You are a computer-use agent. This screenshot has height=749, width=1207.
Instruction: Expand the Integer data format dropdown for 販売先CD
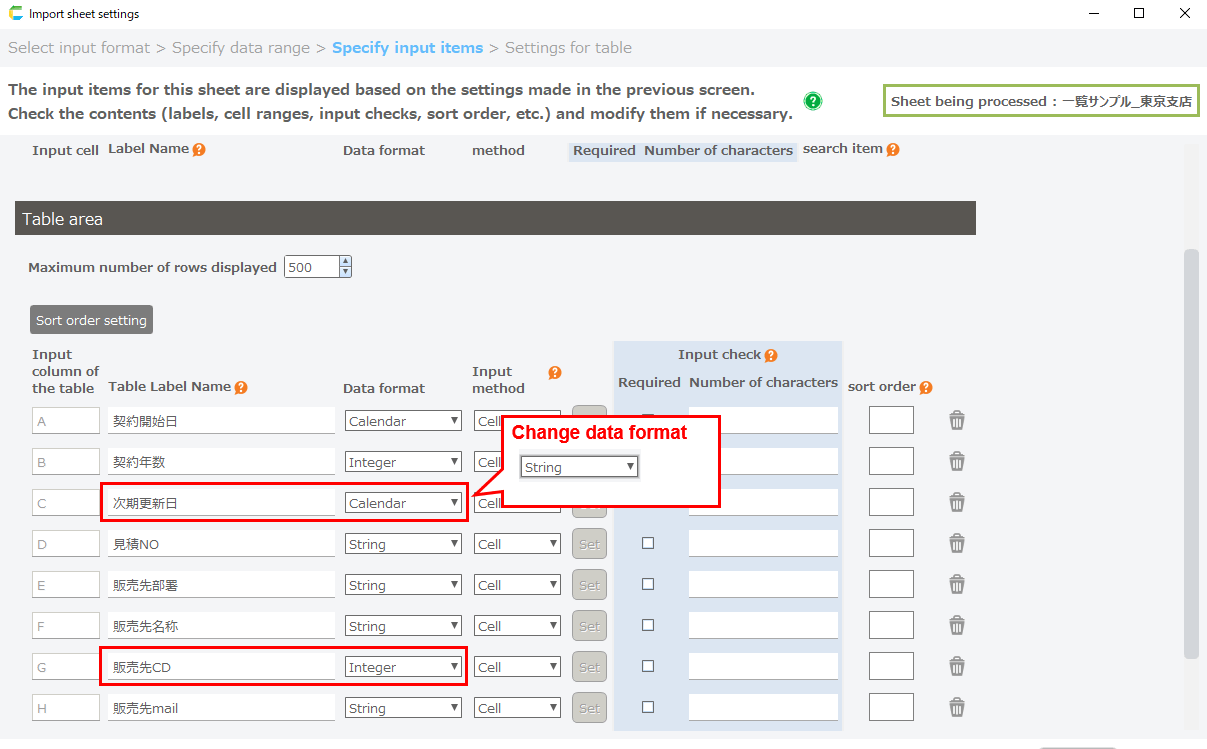tap(403, 667)
